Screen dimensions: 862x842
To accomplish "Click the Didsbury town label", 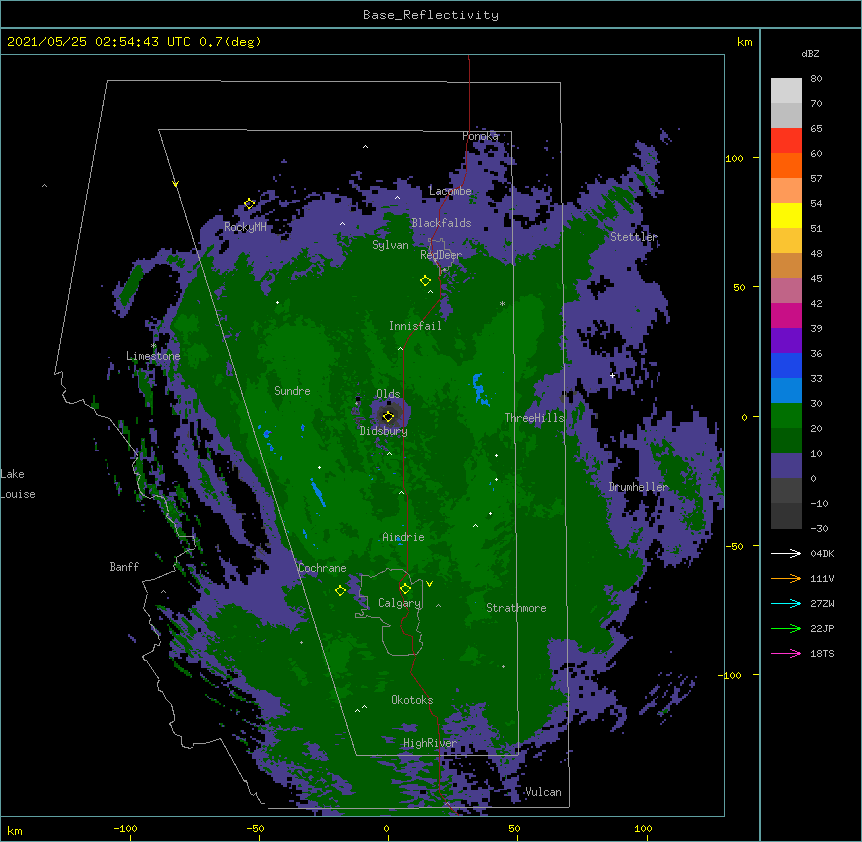I will [383, 431].
